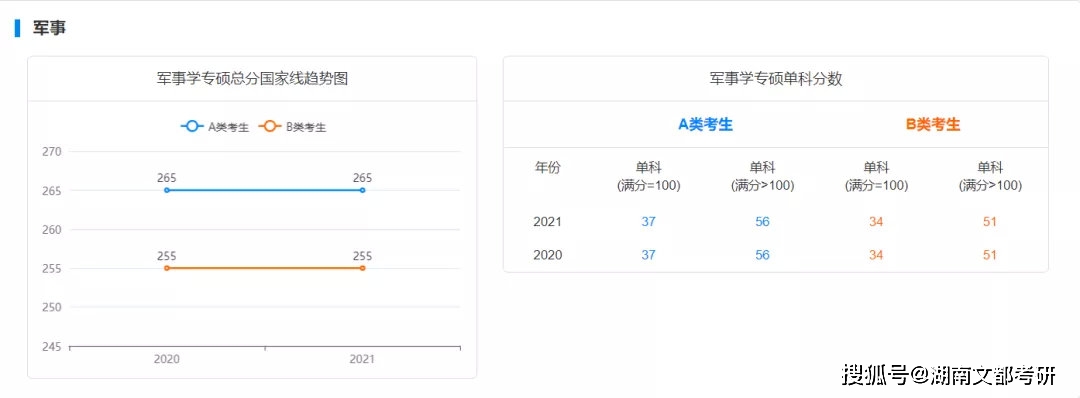Click the blue 56 score for 2021
The width and height of the screenshot is (1080, 398).
click(762, 222)
